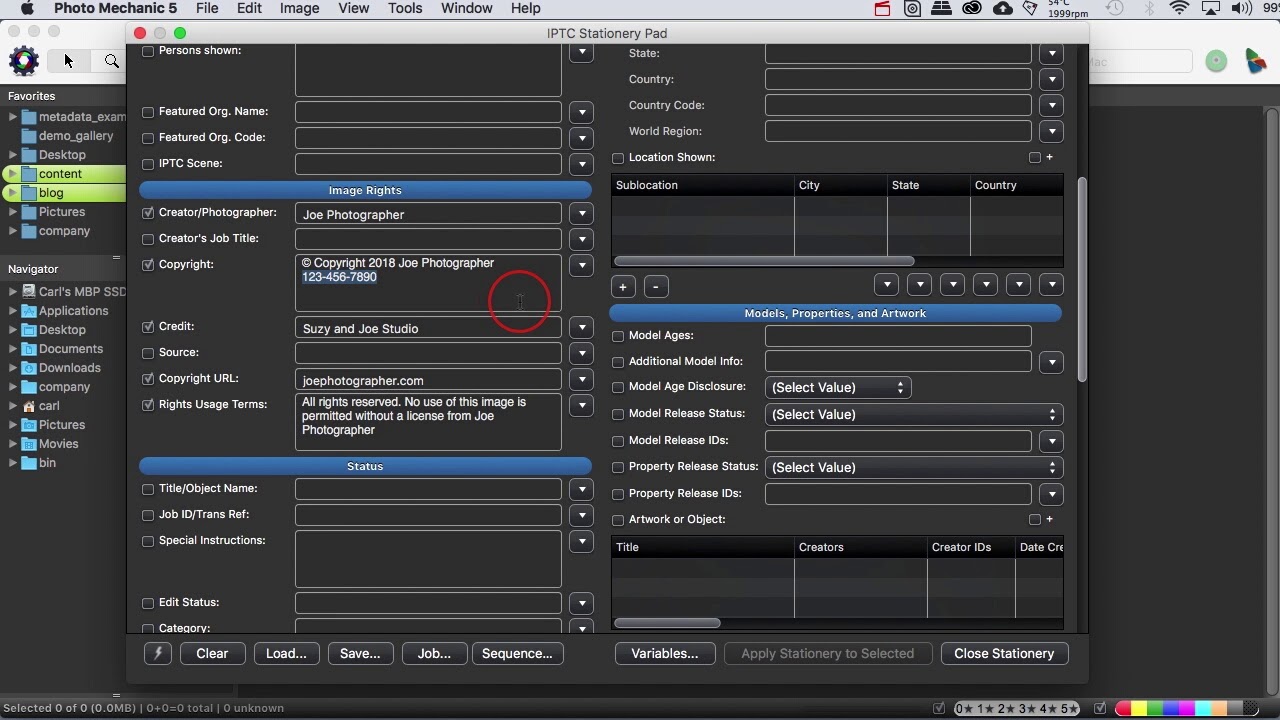Select the arrow pointer tool in toolbar
This screenshot has height=720, width=1280.
(x=68, y=61)
